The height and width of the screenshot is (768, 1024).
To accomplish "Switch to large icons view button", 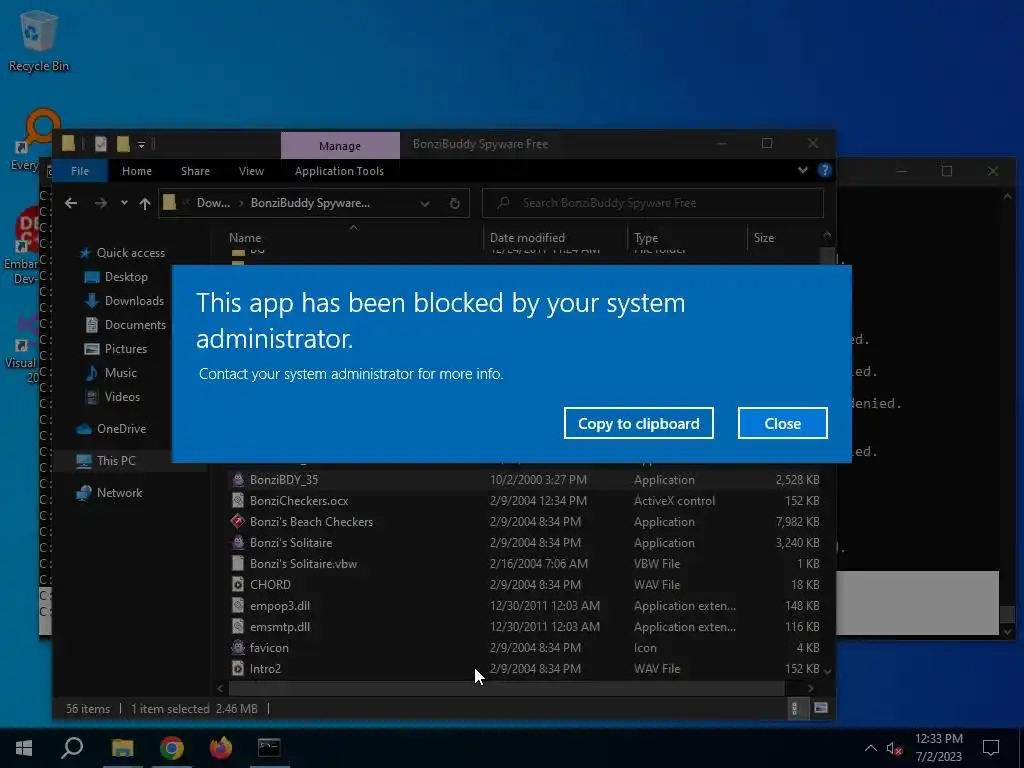I will [x=820, y=708].
